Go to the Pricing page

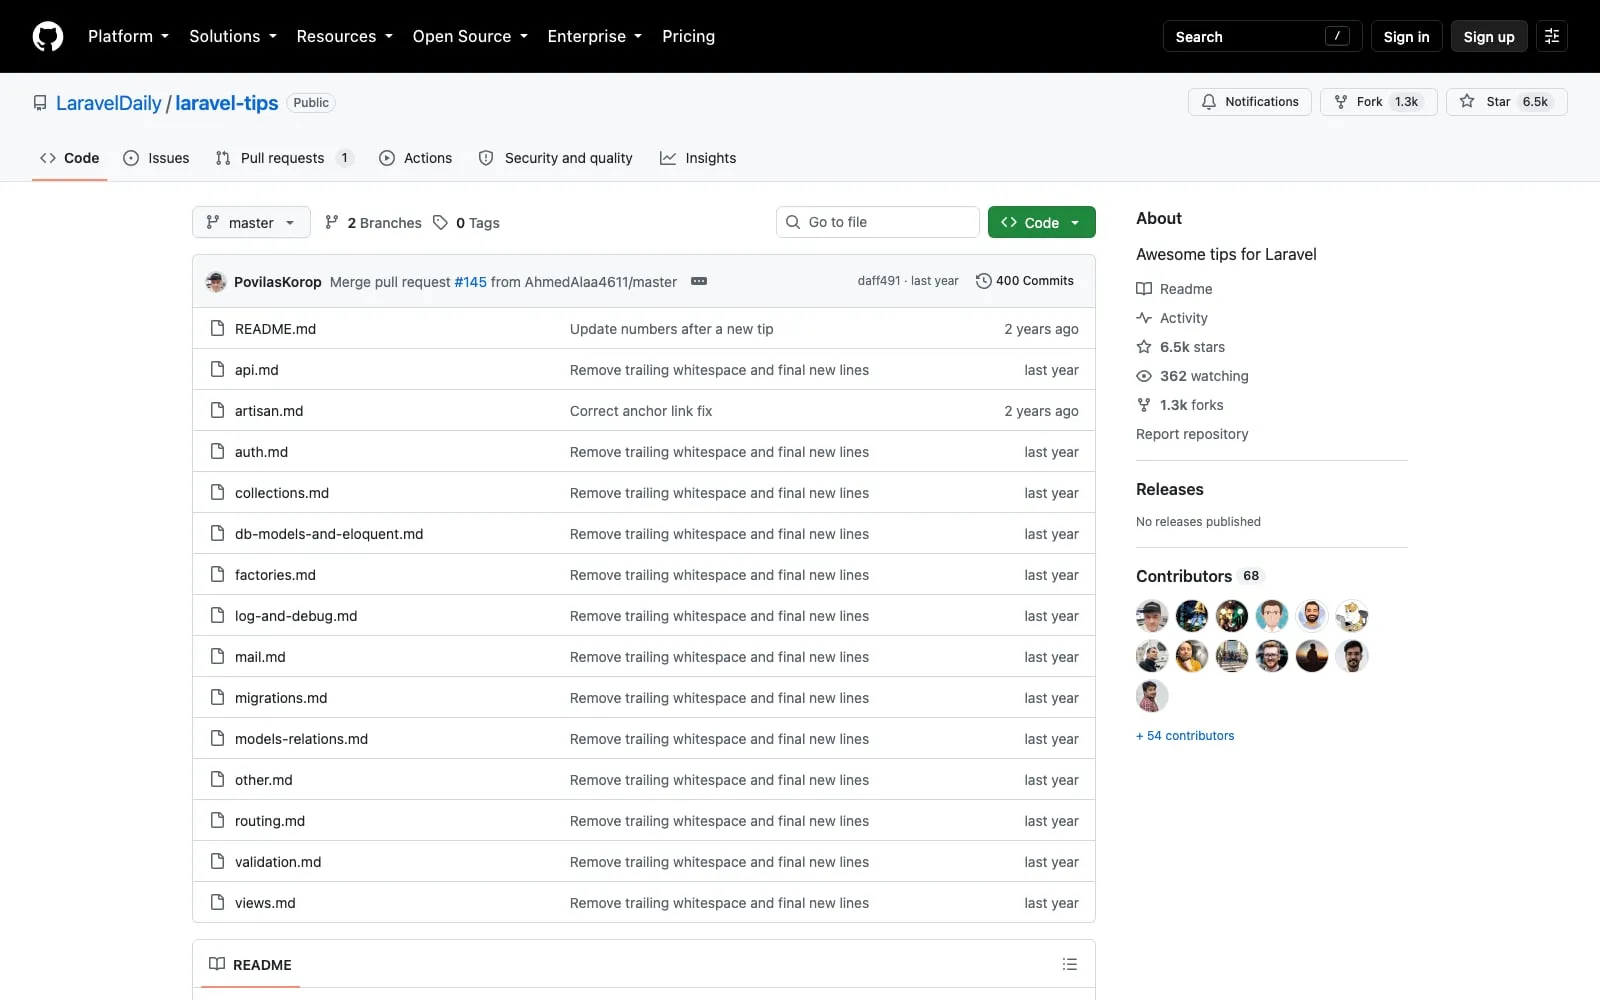point(688,36)
